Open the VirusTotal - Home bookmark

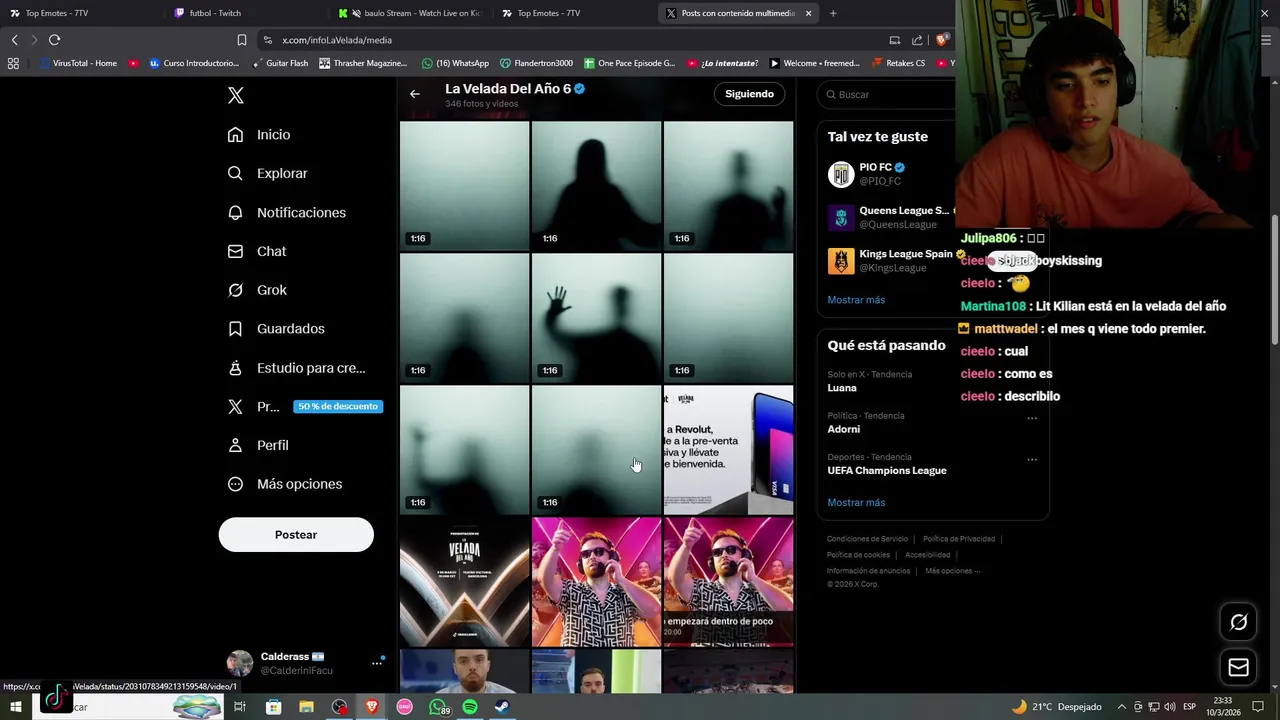[79, 63]
